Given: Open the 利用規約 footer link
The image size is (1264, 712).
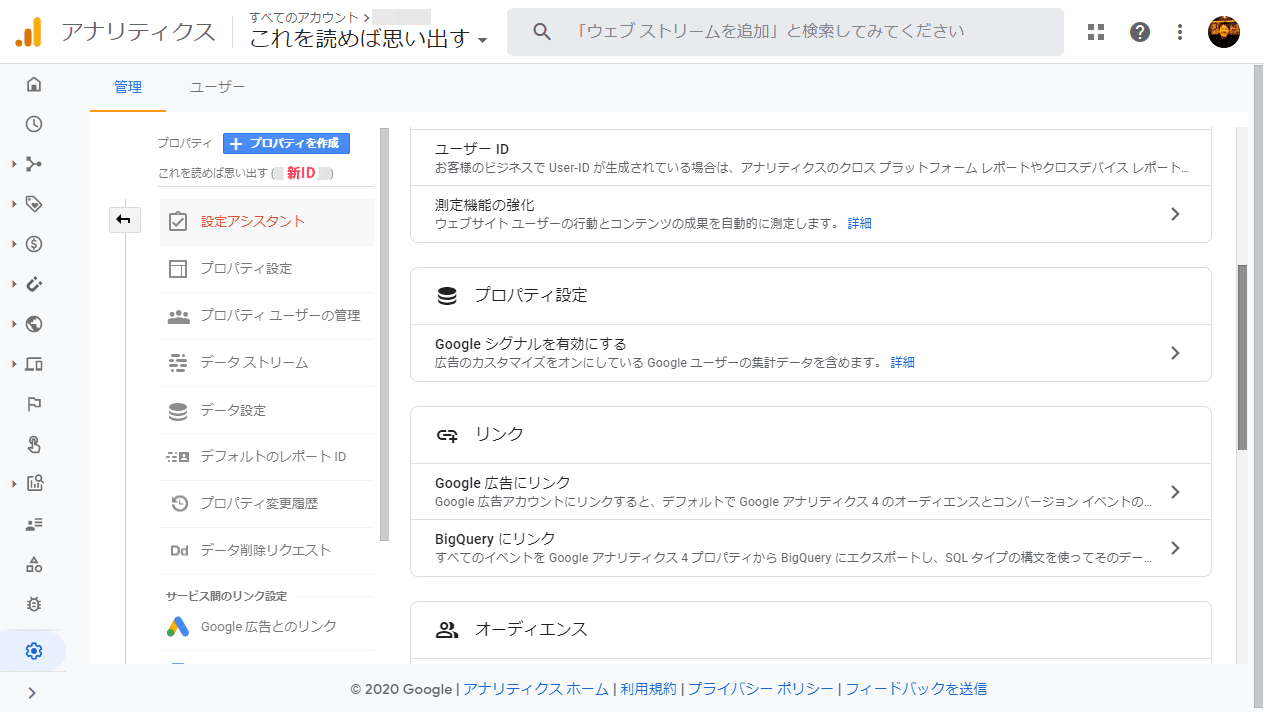Looking at the screenshot, I should coord(648,689).
